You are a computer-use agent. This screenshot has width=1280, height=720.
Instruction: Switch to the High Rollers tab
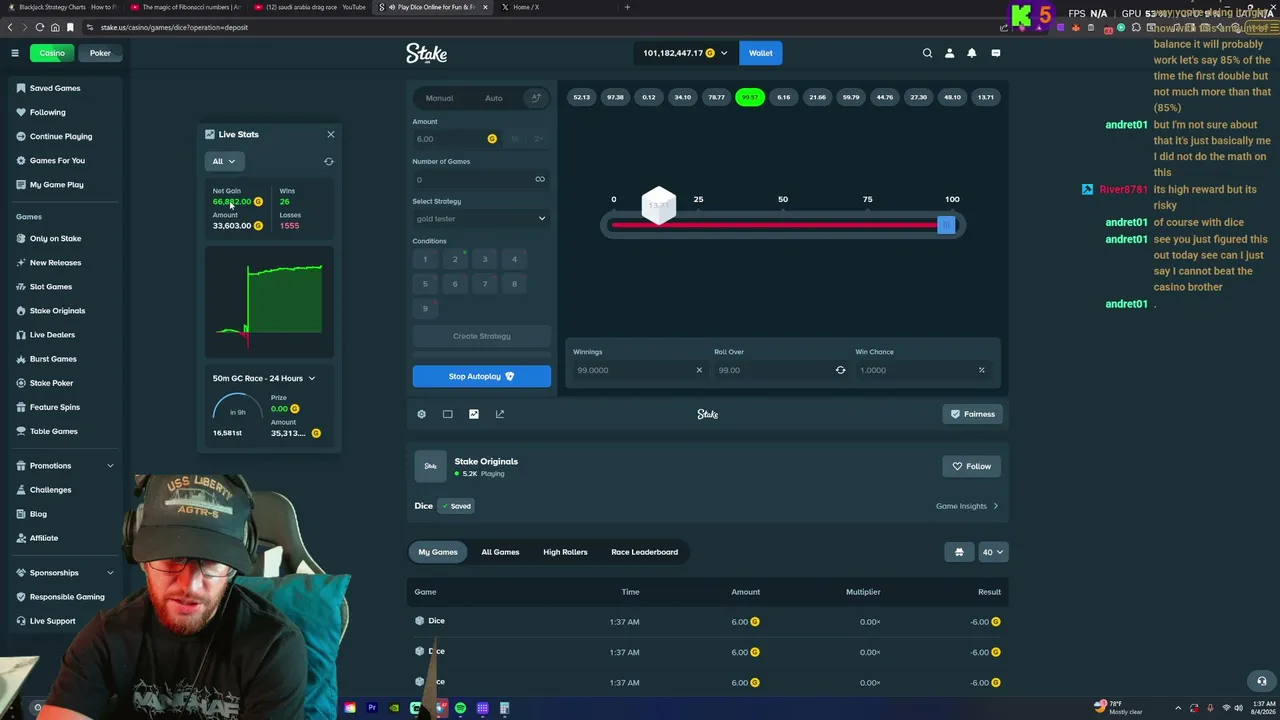[565, 552]
